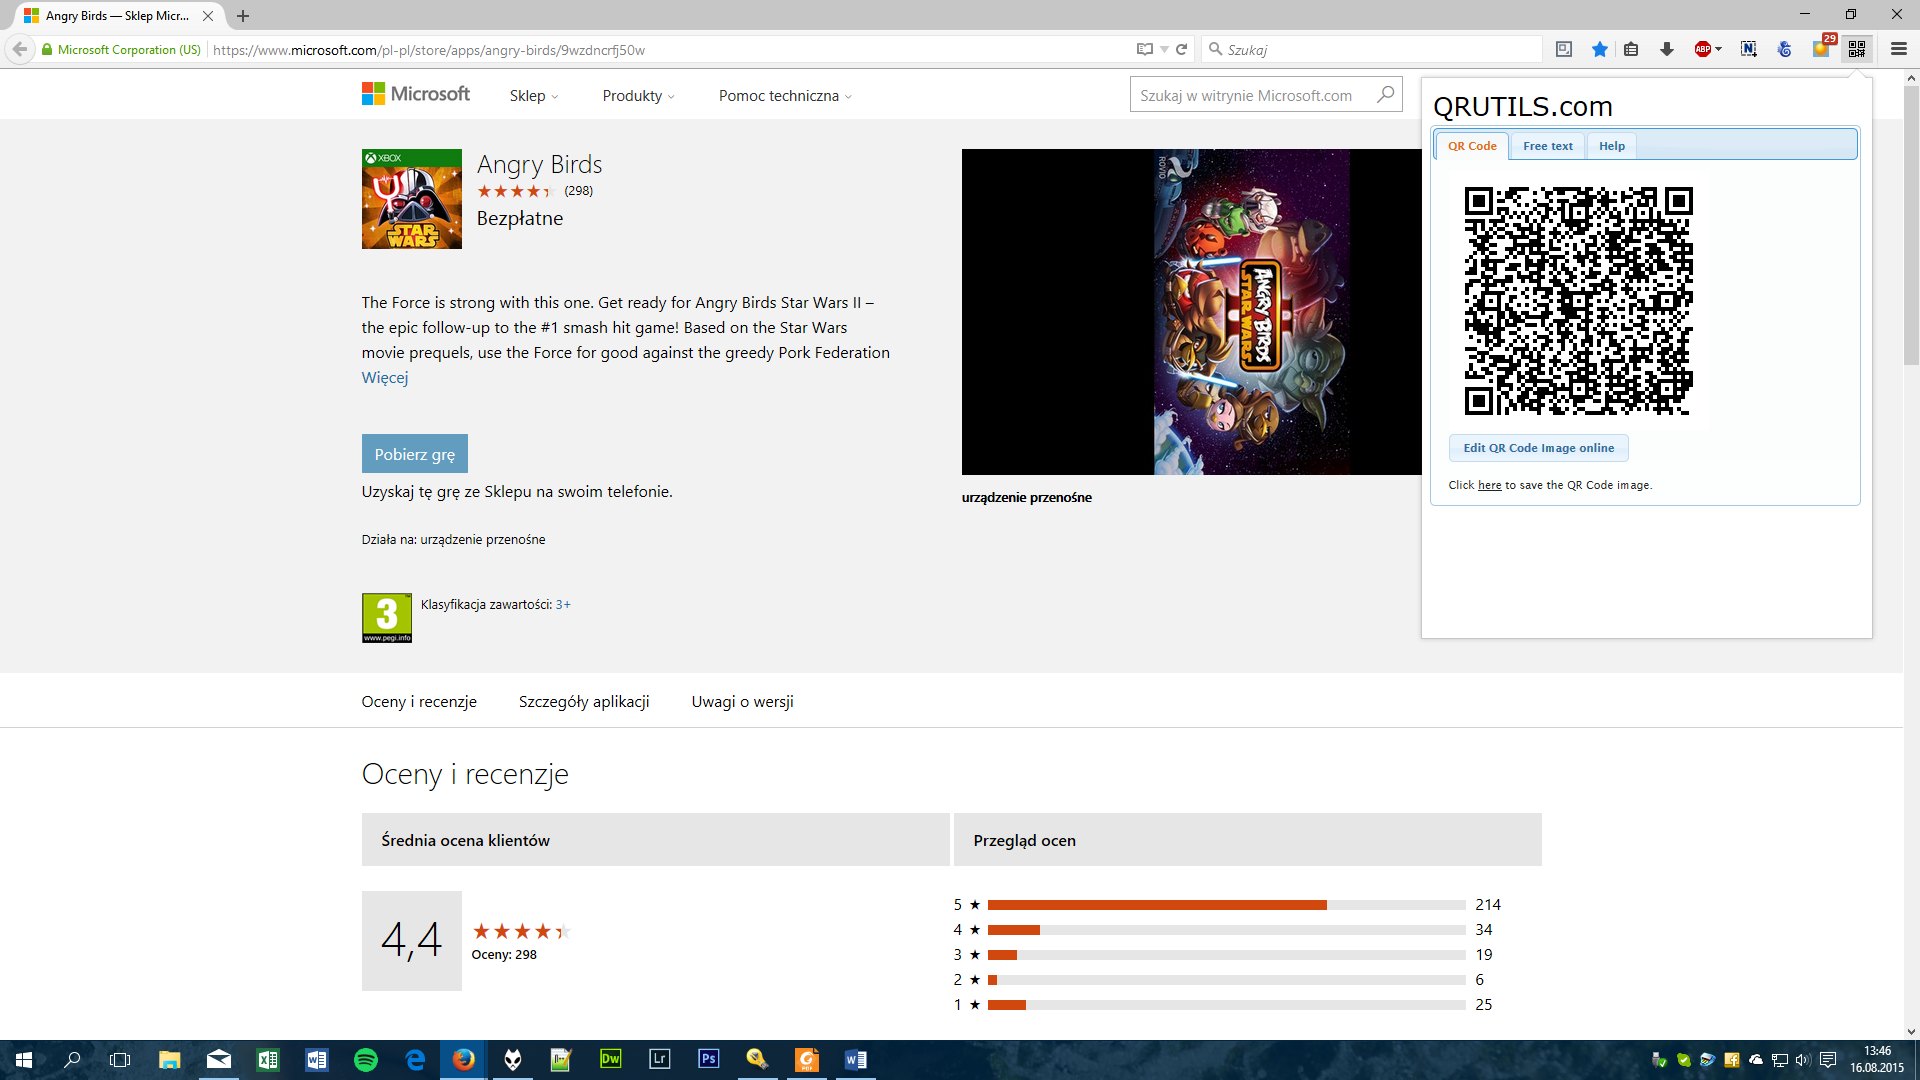The width and height of the screenshot is (1920, 1080).
Task: Click the Angry Birds Star Wars II screenshot
Action: (1191, 312)
